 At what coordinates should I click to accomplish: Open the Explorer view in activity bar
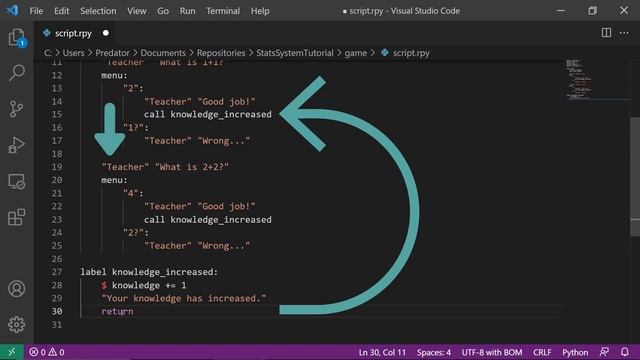coord(16,38)
